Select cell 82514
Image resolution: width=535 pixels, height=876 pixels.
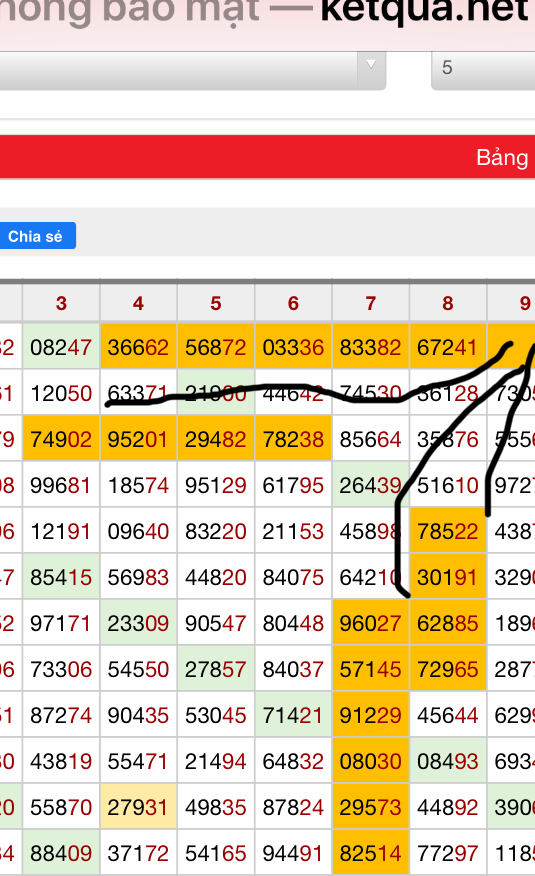[x=371, y=853]
